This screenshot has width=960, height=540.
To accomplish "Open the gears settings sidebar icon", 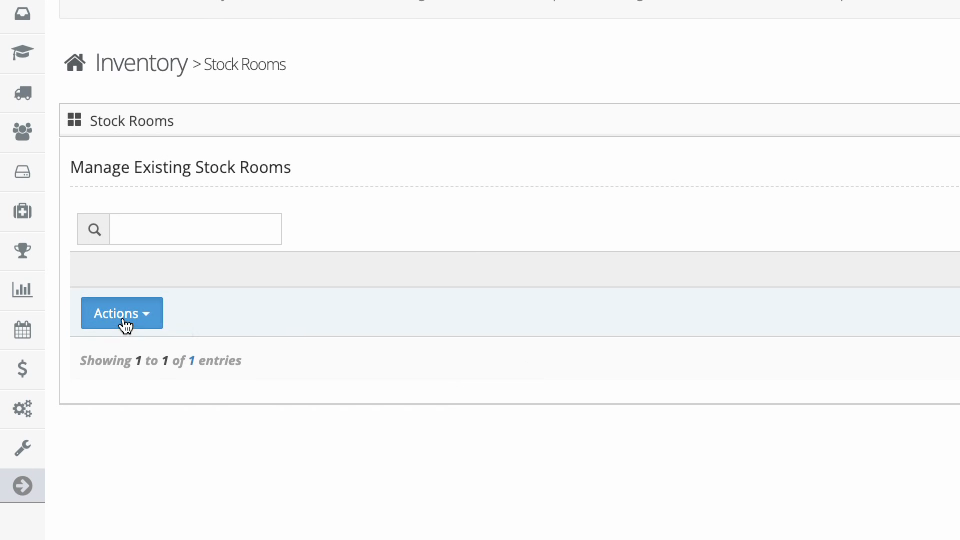I will pyautogui.click(x=23, y=408).
